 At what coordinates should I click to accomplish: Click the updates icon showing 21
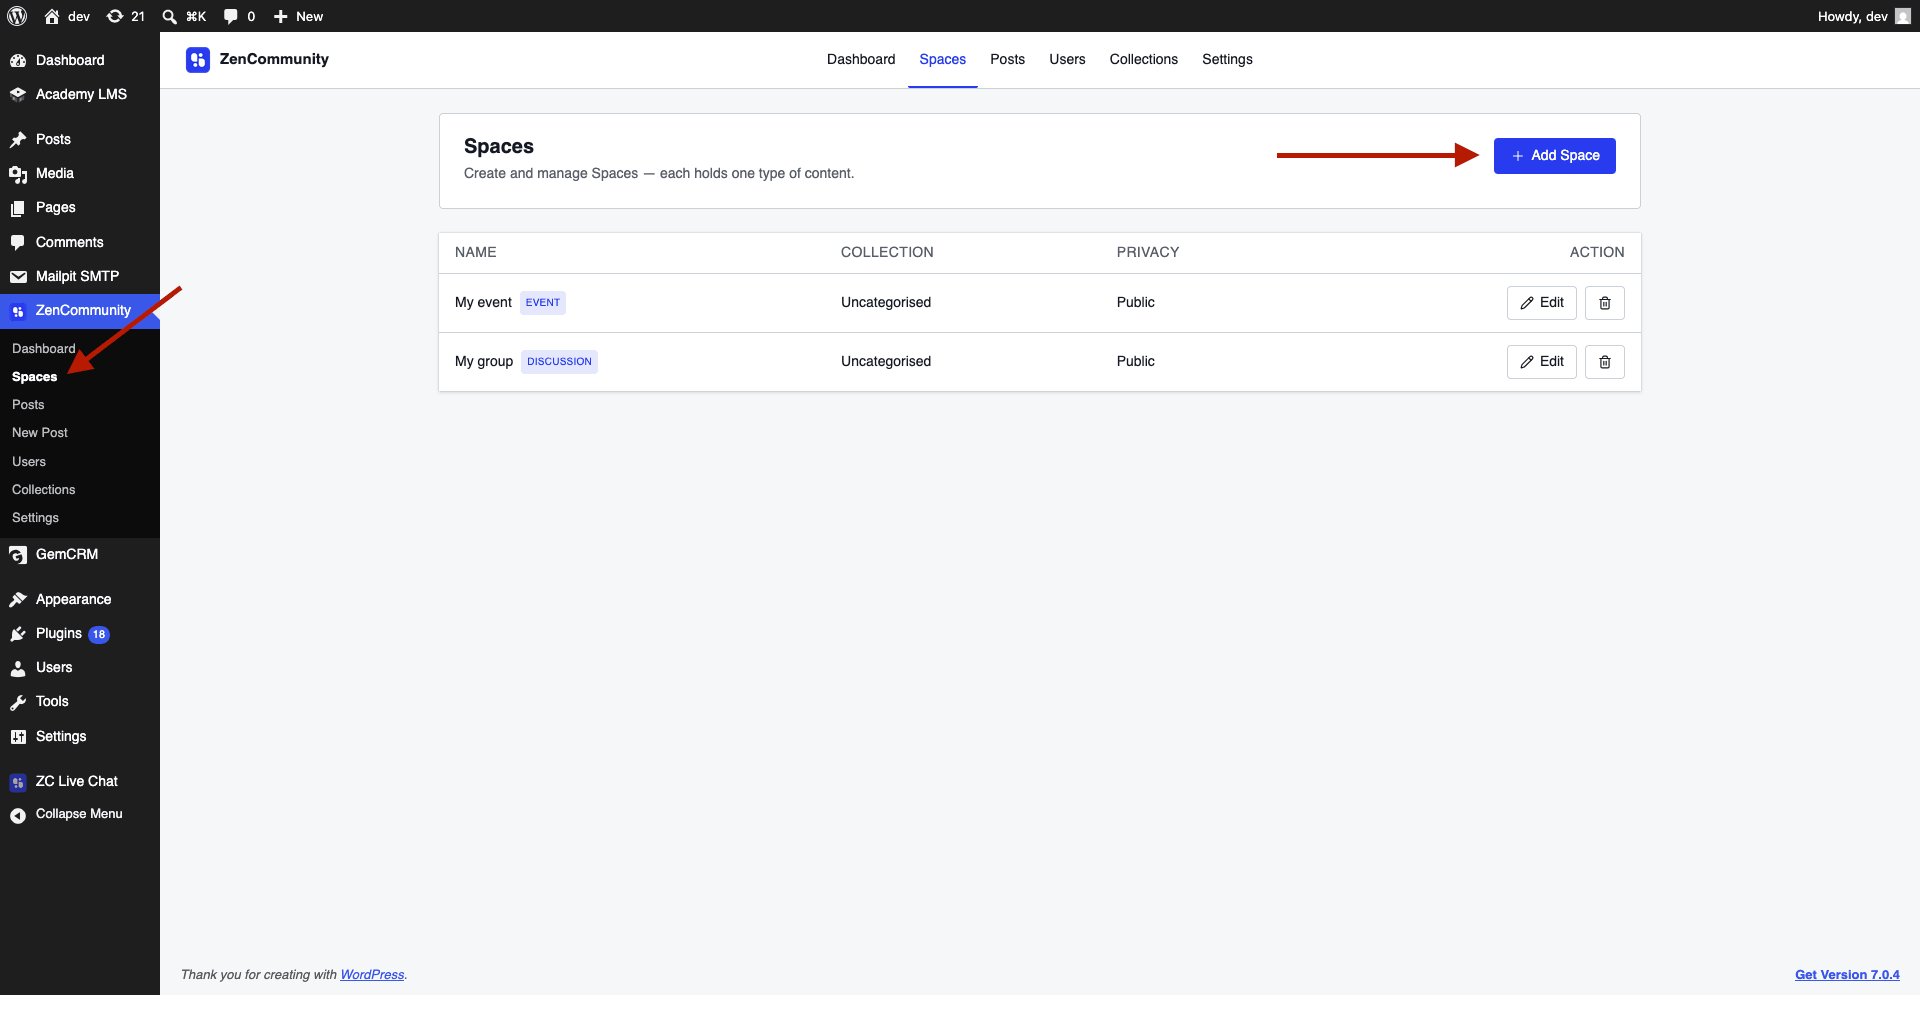(115, 16)
